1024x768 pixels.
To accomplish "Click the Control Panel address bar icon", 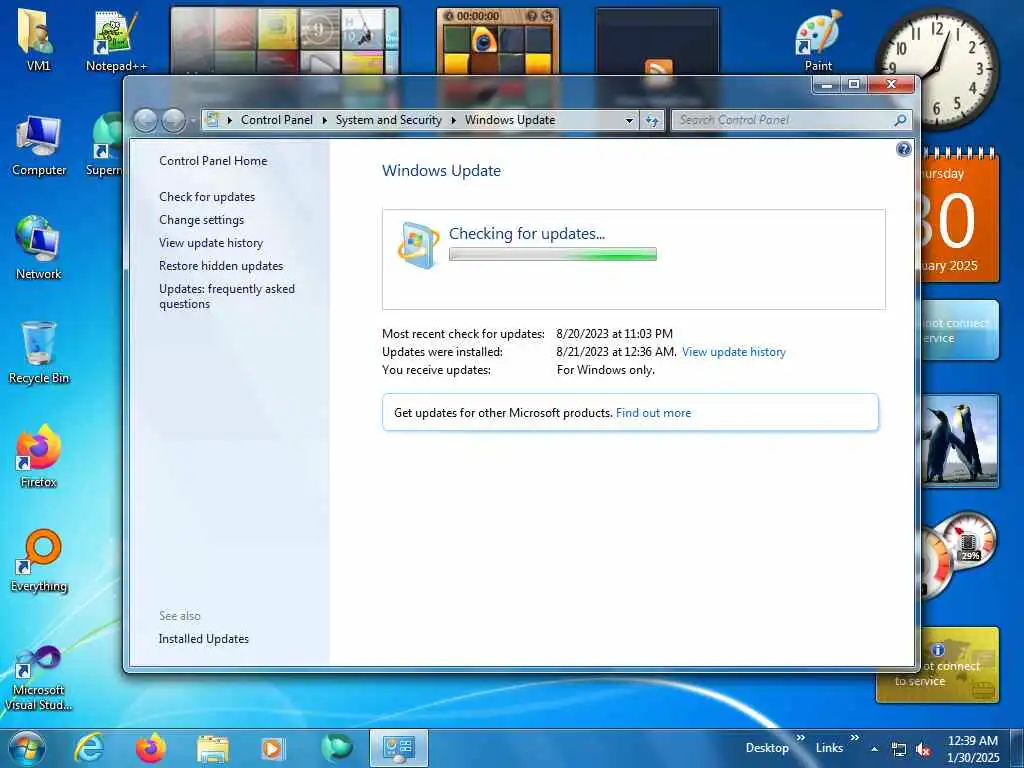I will click(212, 120).
